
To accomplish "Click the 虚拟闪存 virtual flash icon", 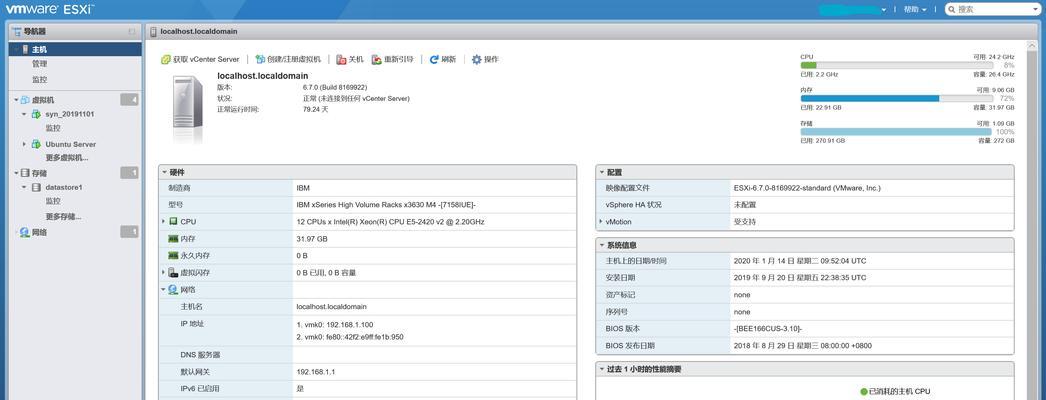I will coord(173,273).
